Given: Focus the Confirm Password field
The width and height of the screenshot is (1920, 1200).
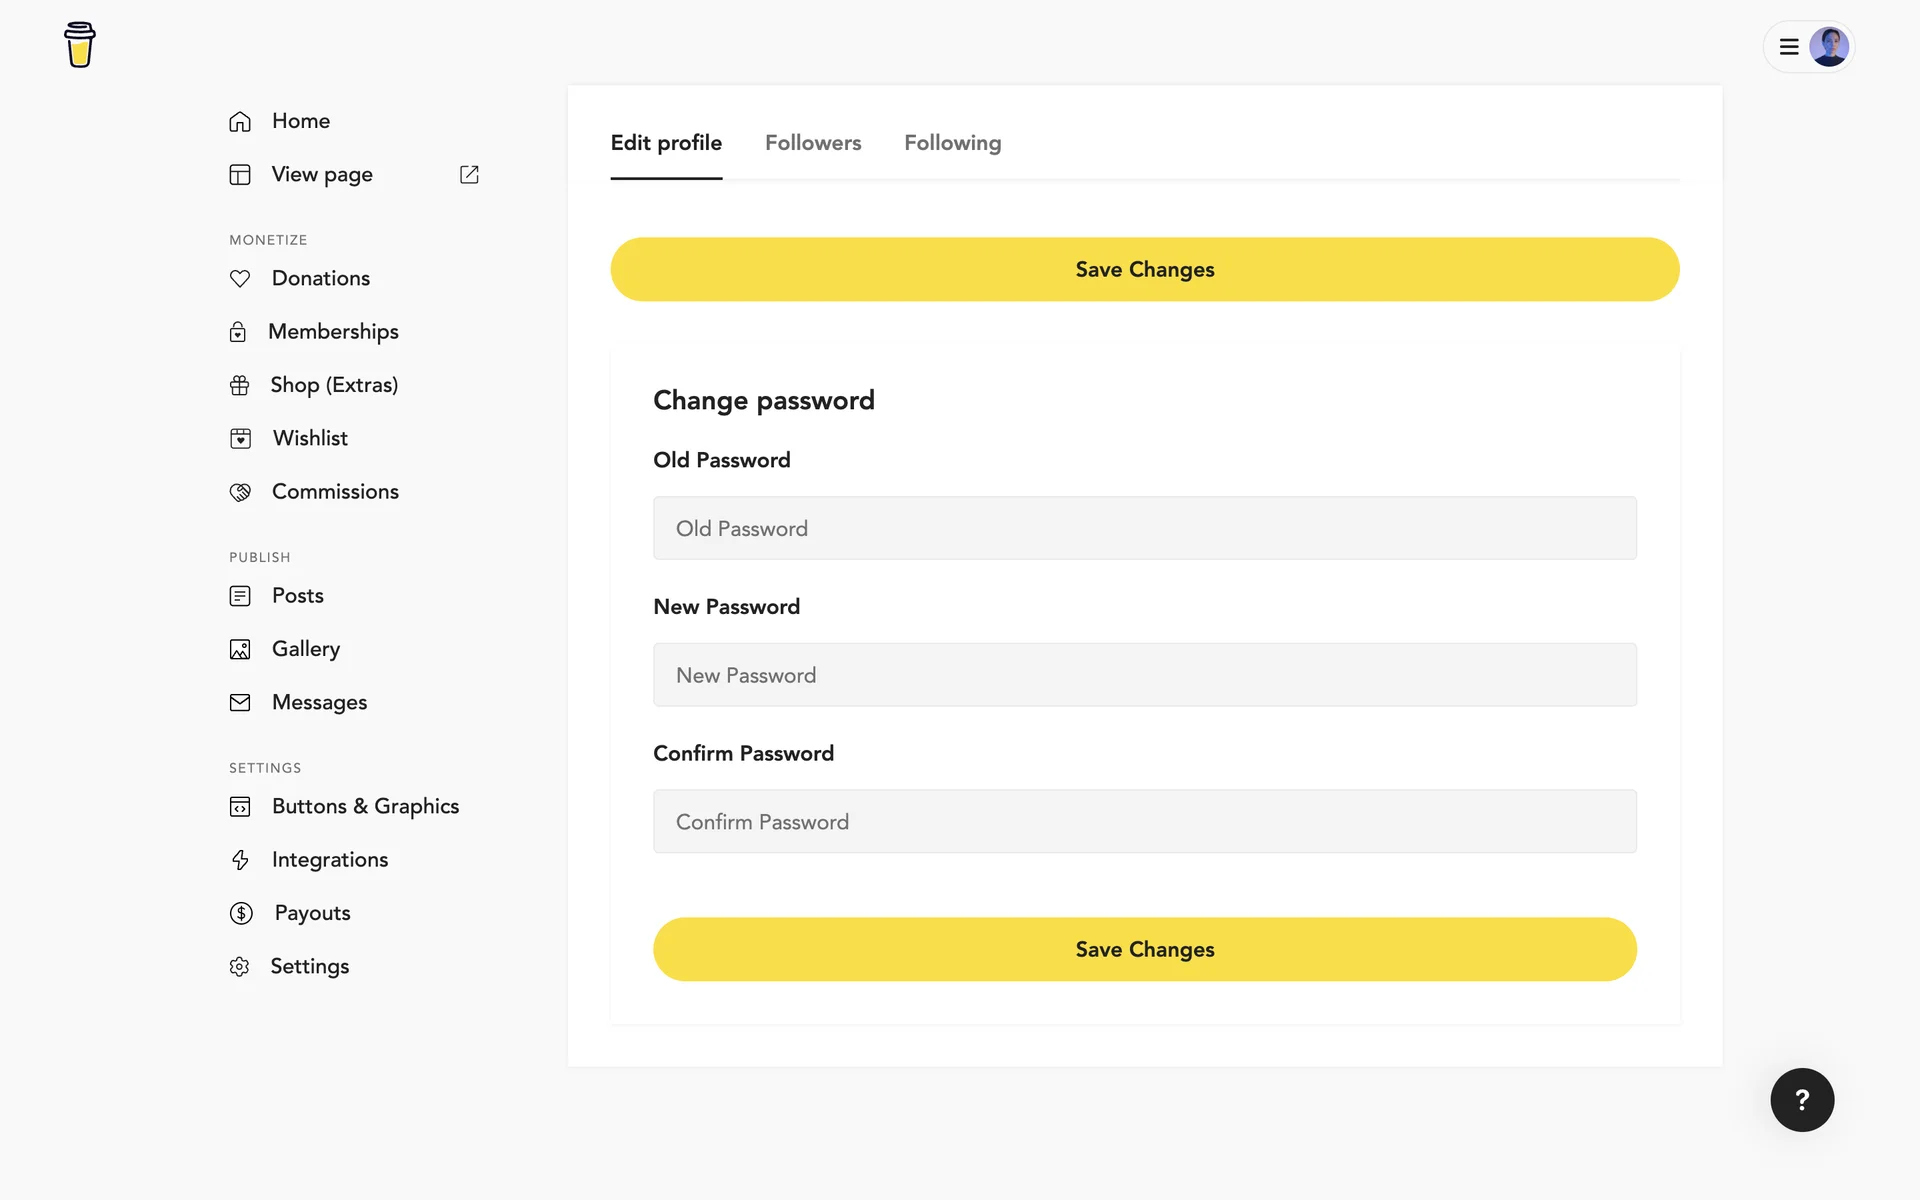Looking at the screenshot, I should click(1144, 822).
